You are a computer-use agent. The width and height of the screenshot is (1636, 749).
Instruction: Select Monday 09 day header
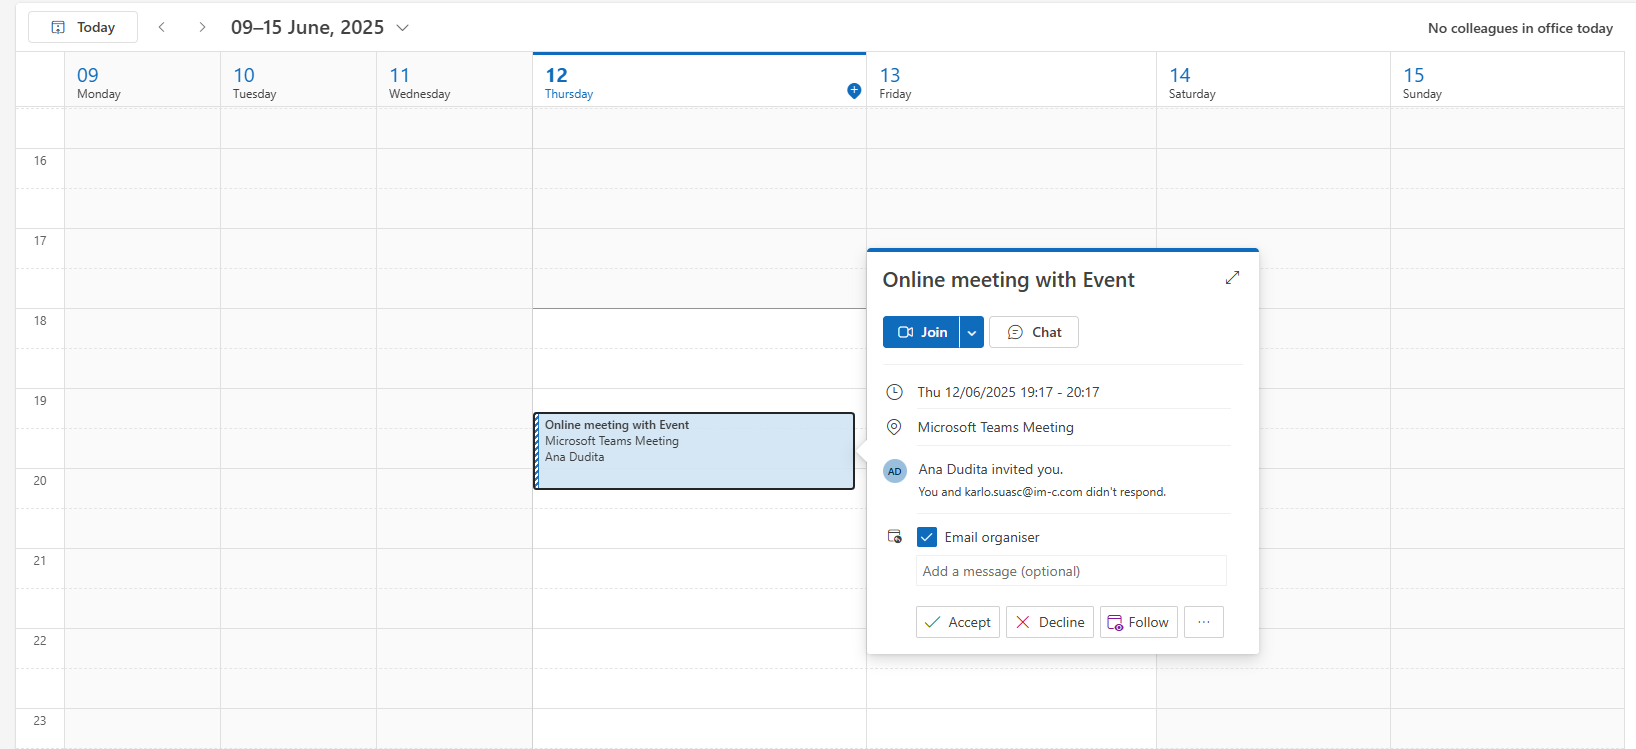click(x=99, y=82)
